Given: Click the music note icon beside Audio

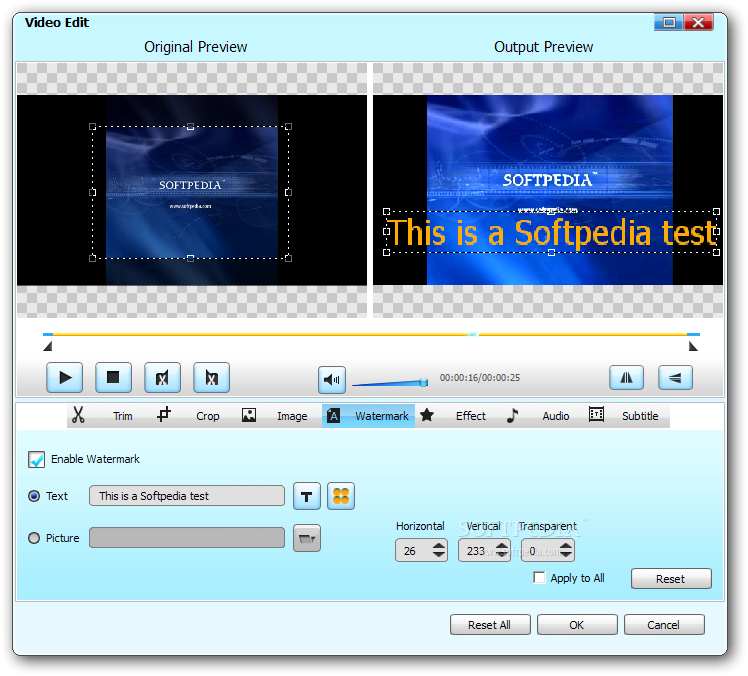Looking at the screenshot, I should [x=512, y=415].
